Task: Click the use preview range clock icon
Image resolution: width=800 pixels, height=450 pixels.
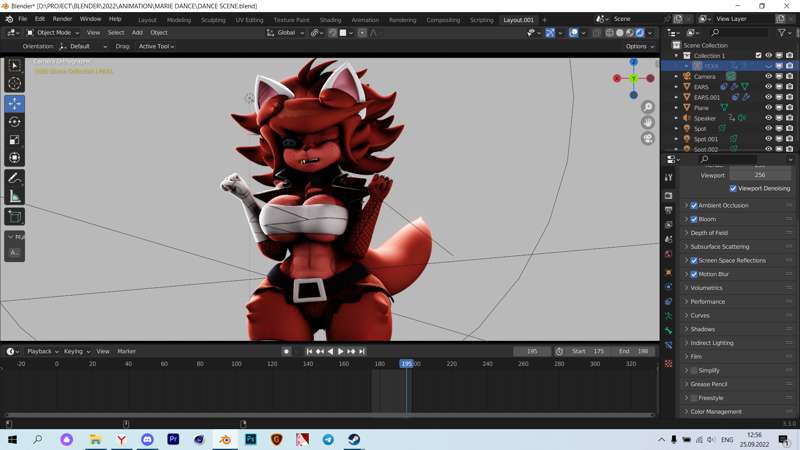Action: click(x=559, y=352)
